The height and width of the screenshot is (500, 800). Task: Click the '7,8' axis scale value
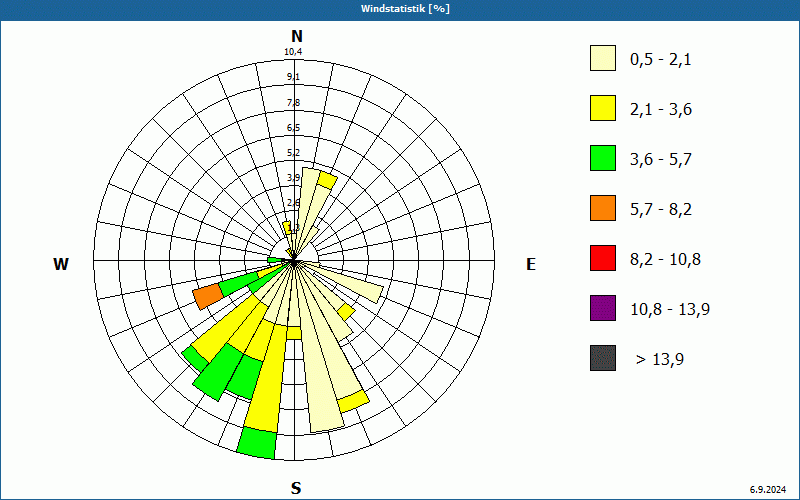tap(293, 103)
